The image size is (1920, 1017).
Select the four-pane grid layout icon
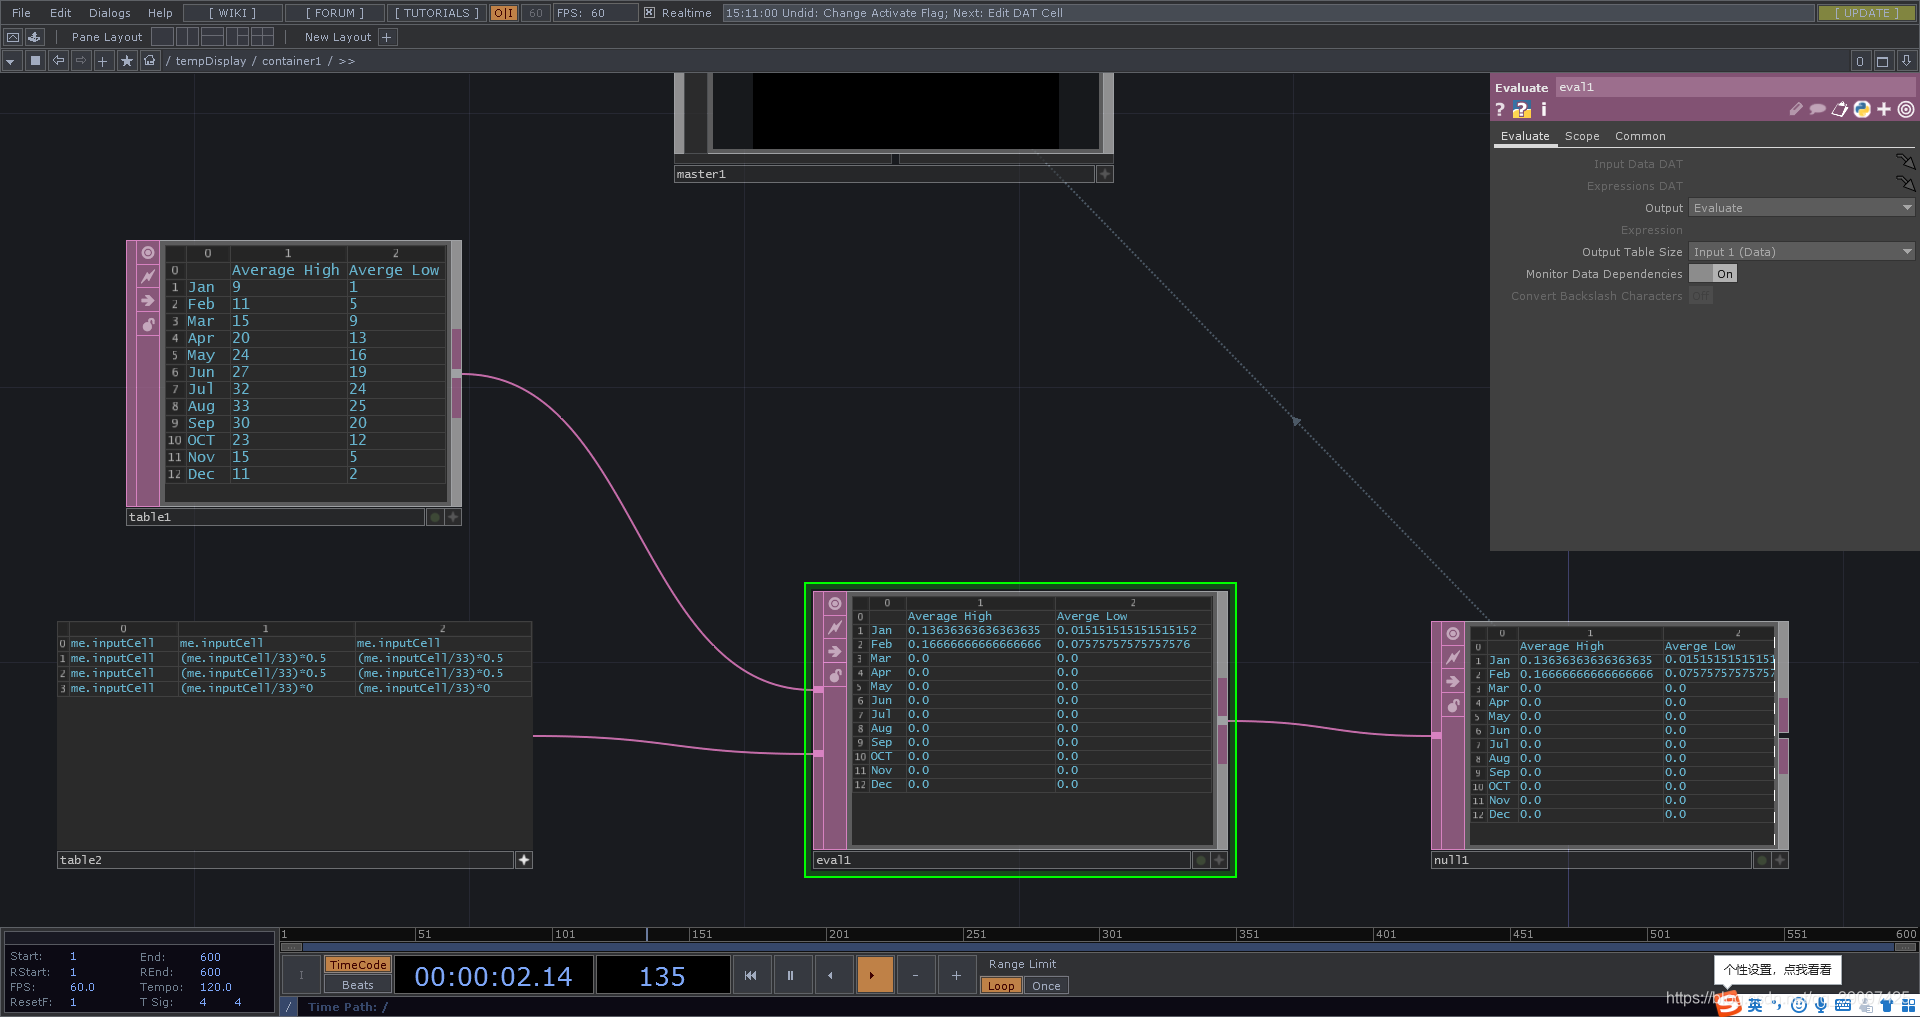(262, 37)
